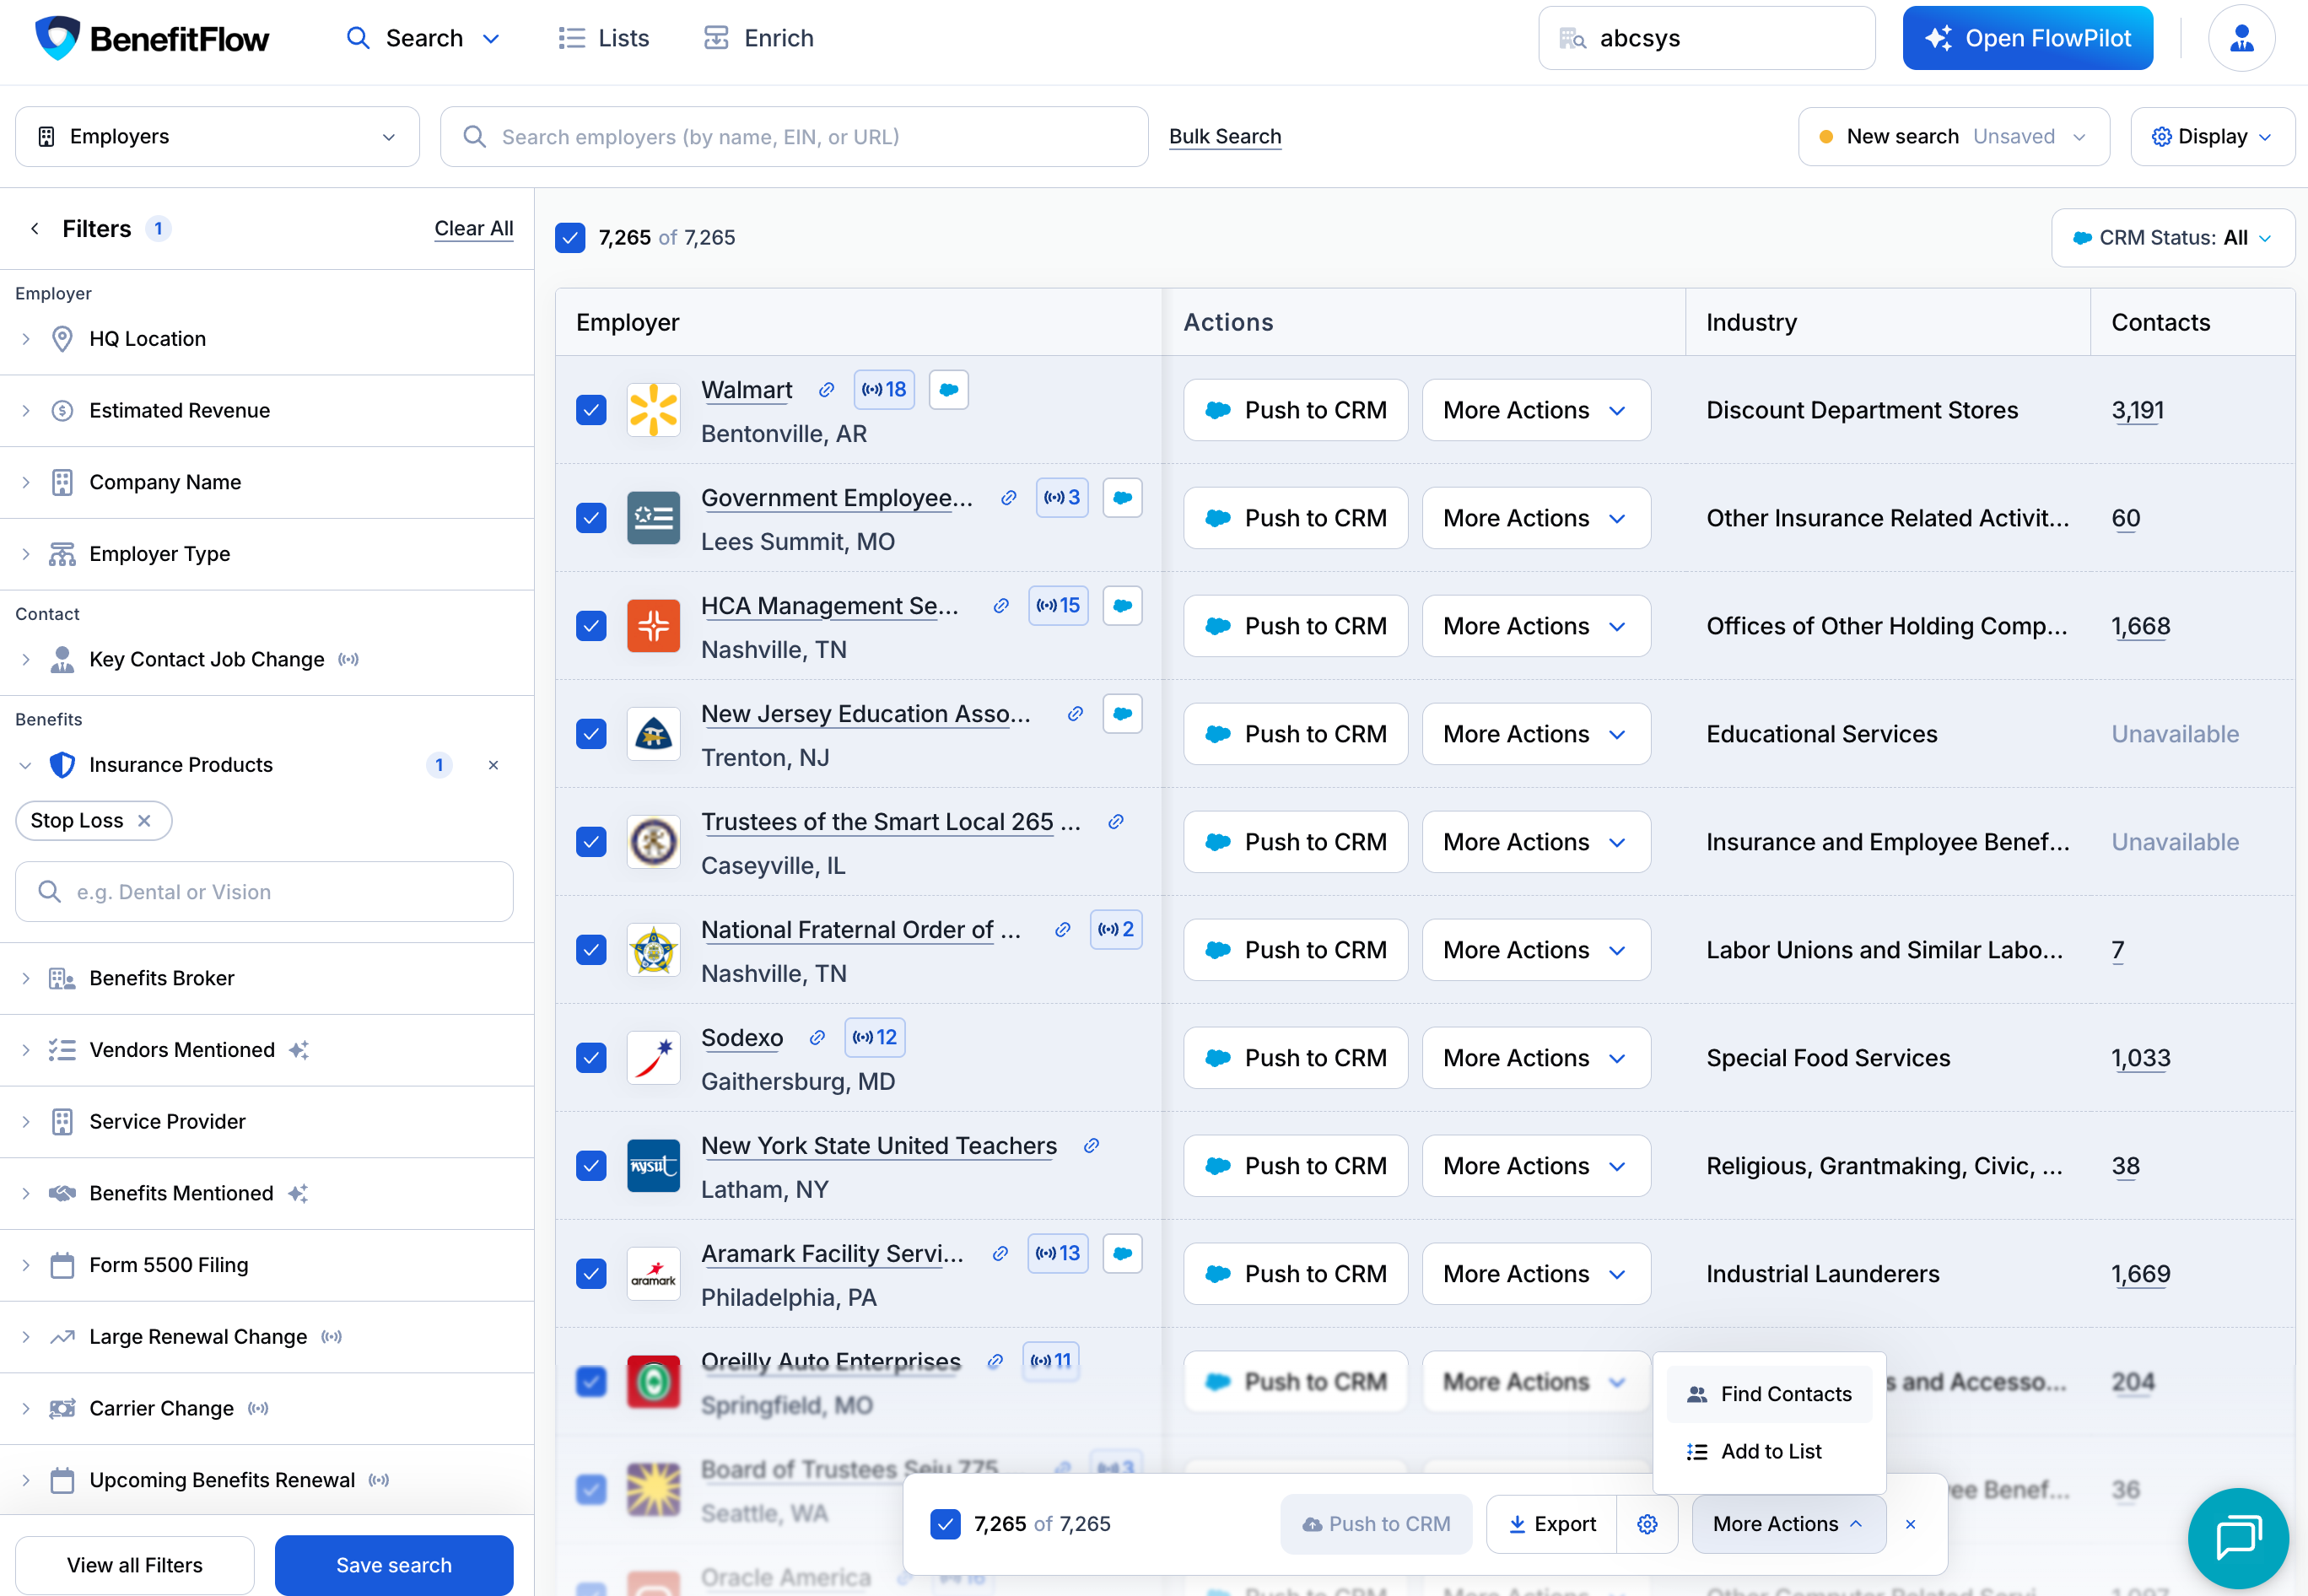Click the Open FlowPilot button
The image size is (2308, 1596).
pos(2027,38)
